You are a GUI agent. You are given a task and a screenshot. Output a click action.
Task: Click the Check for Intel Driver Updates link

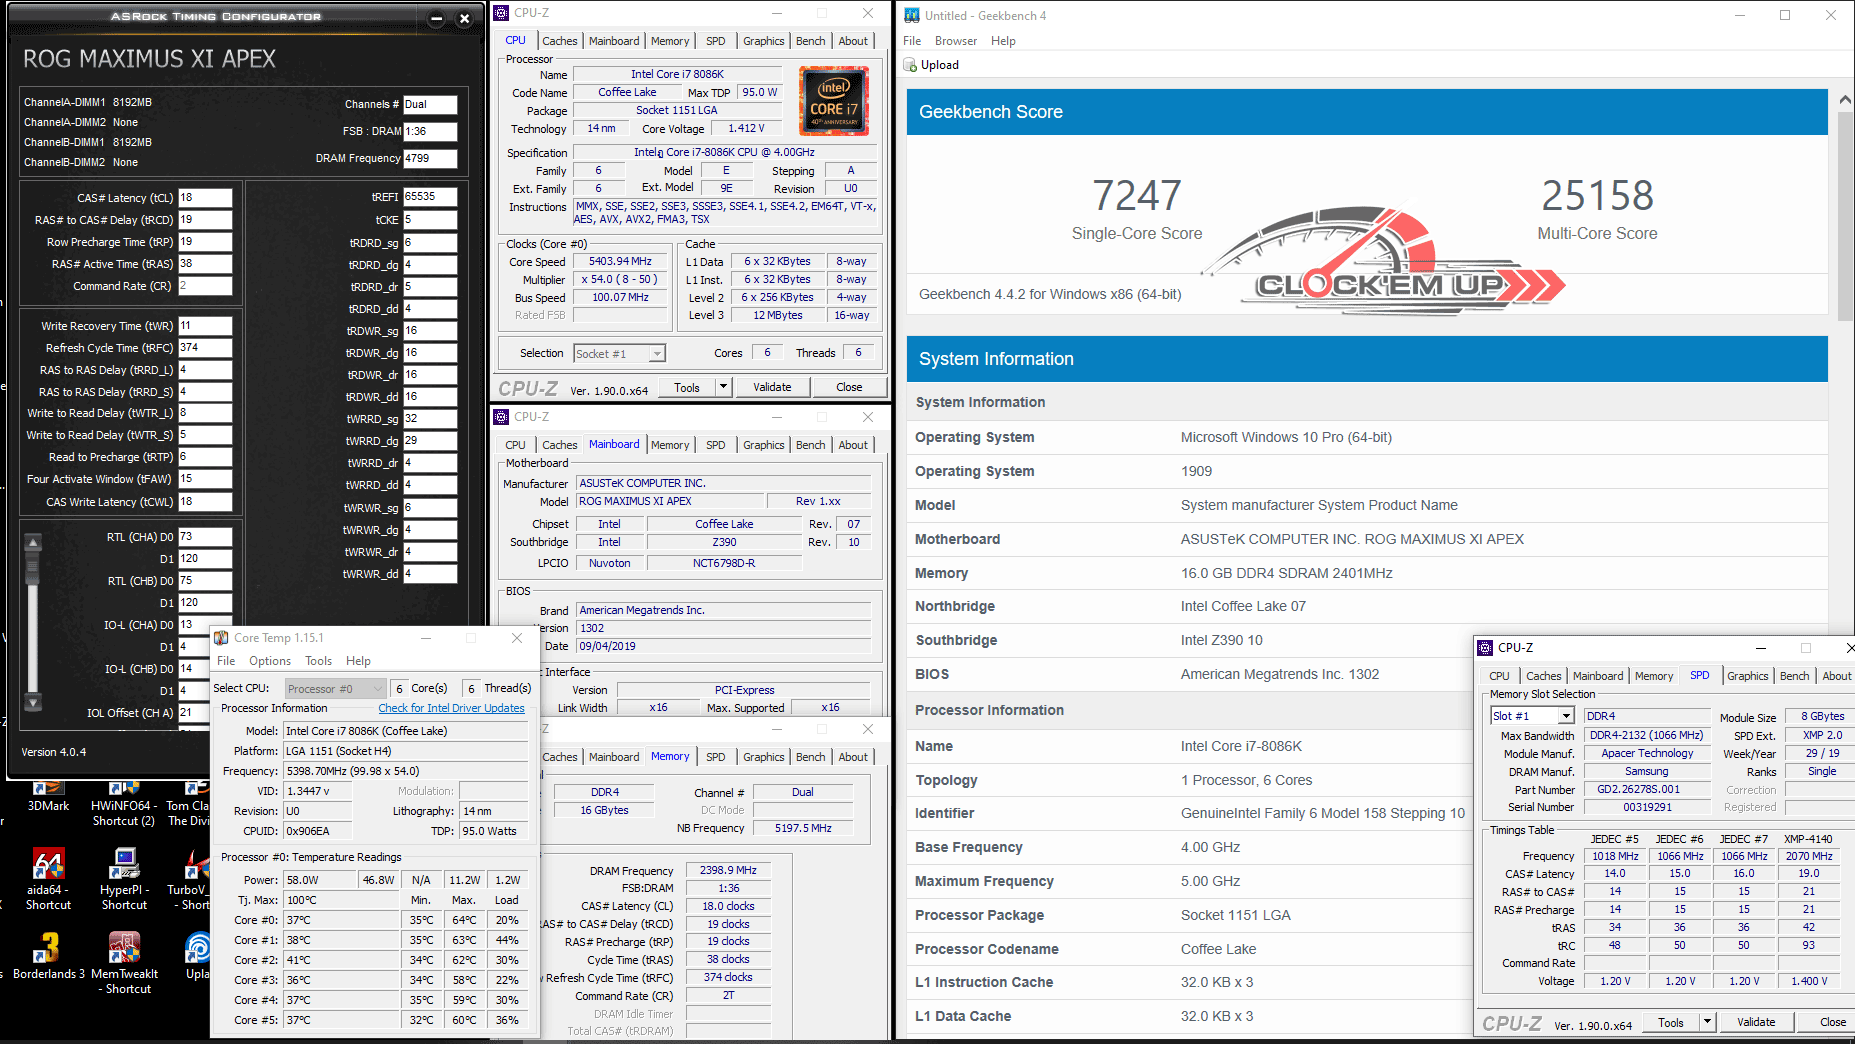coord(451,708)
